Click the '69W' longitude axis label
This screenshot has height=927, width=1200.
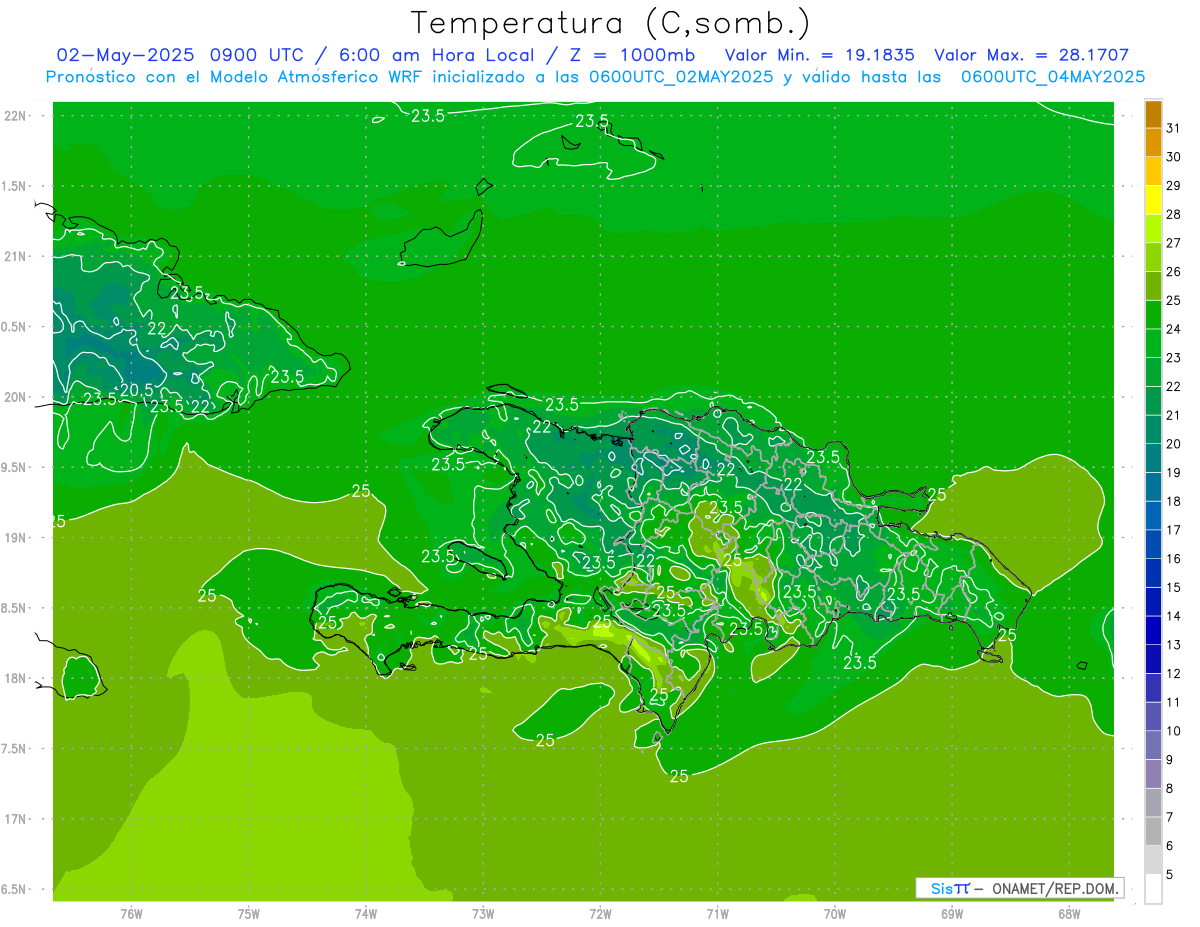(x=952, y=913)
